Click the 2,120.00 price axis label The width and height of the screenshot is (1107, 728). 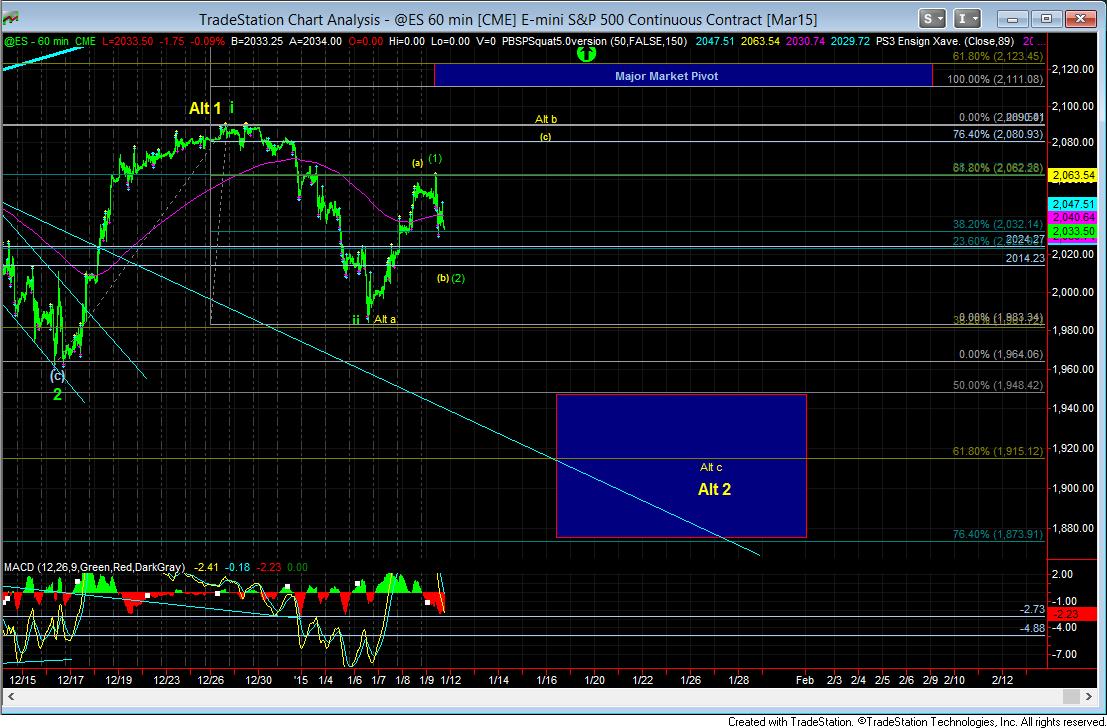click(x=1072, y=68)
